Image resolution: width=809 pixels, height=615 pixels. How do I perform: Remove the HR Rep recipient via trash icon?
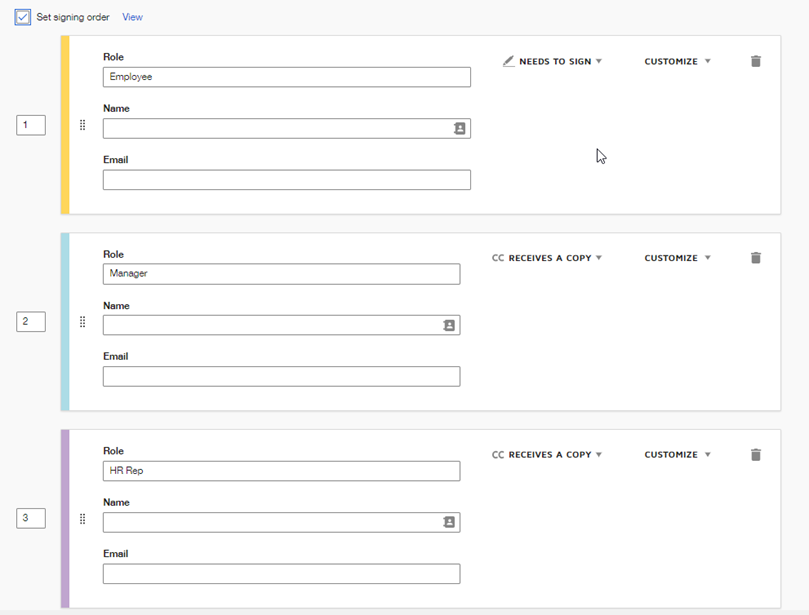click(x=756, y=455)
